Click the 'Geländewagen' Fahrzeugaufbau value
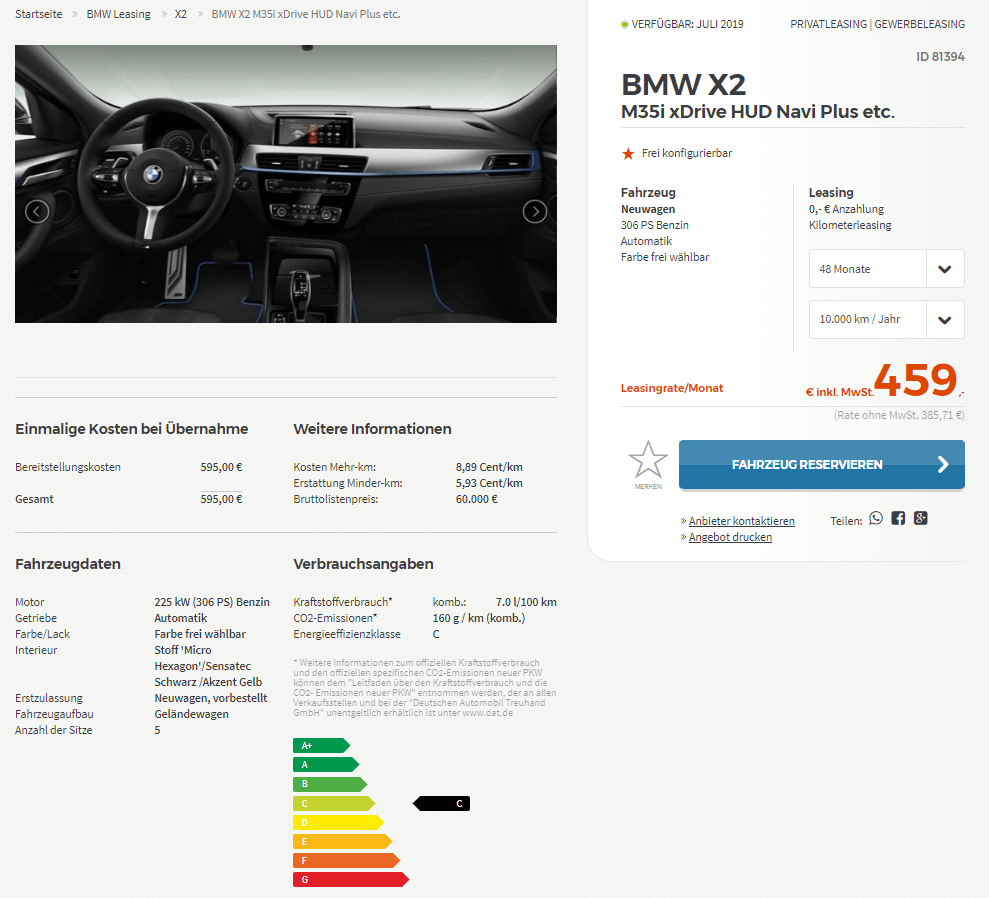 click(x=192, y=714)
